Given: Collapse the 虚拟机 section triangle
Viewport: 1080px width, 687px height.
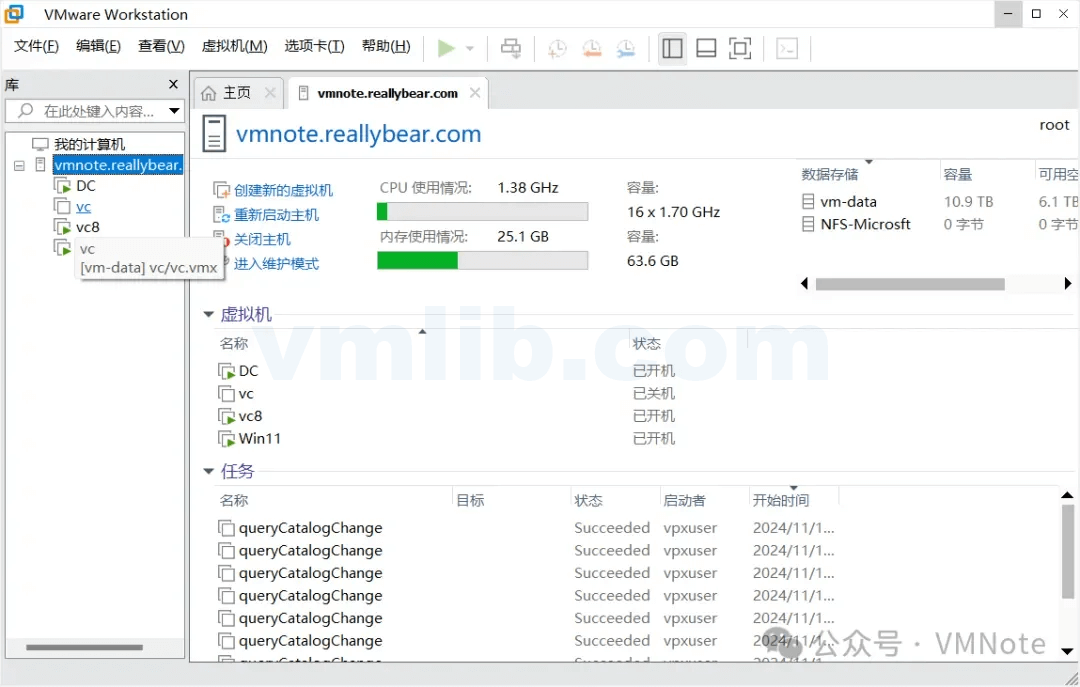Looking at the screenshot, I should (208, 314).
